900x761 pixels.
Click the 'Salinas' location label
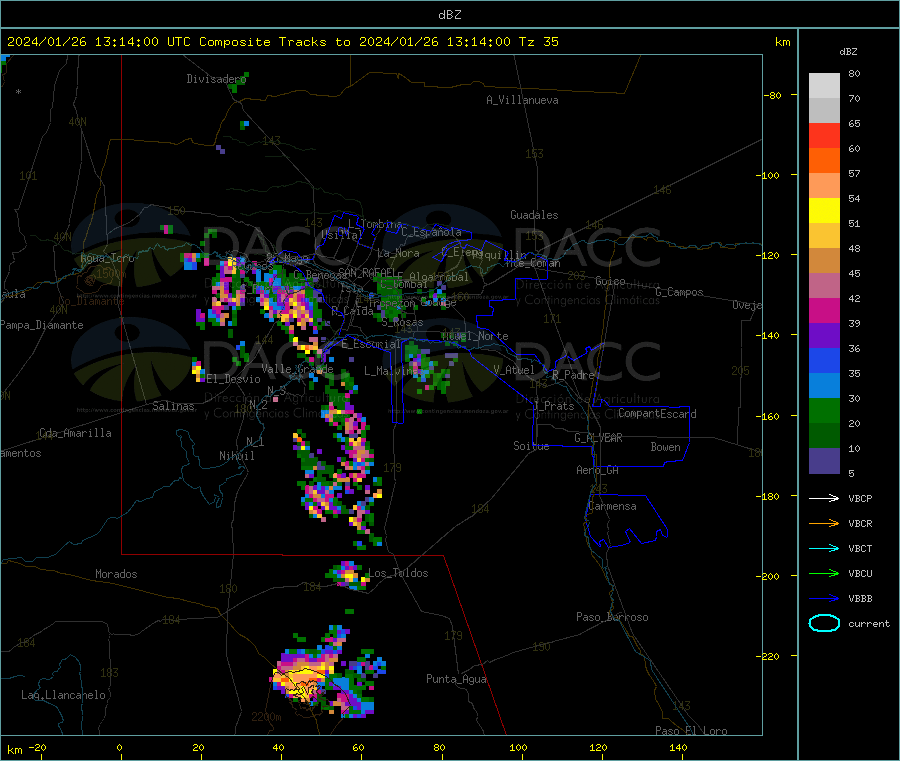click(x=173, y=406)
